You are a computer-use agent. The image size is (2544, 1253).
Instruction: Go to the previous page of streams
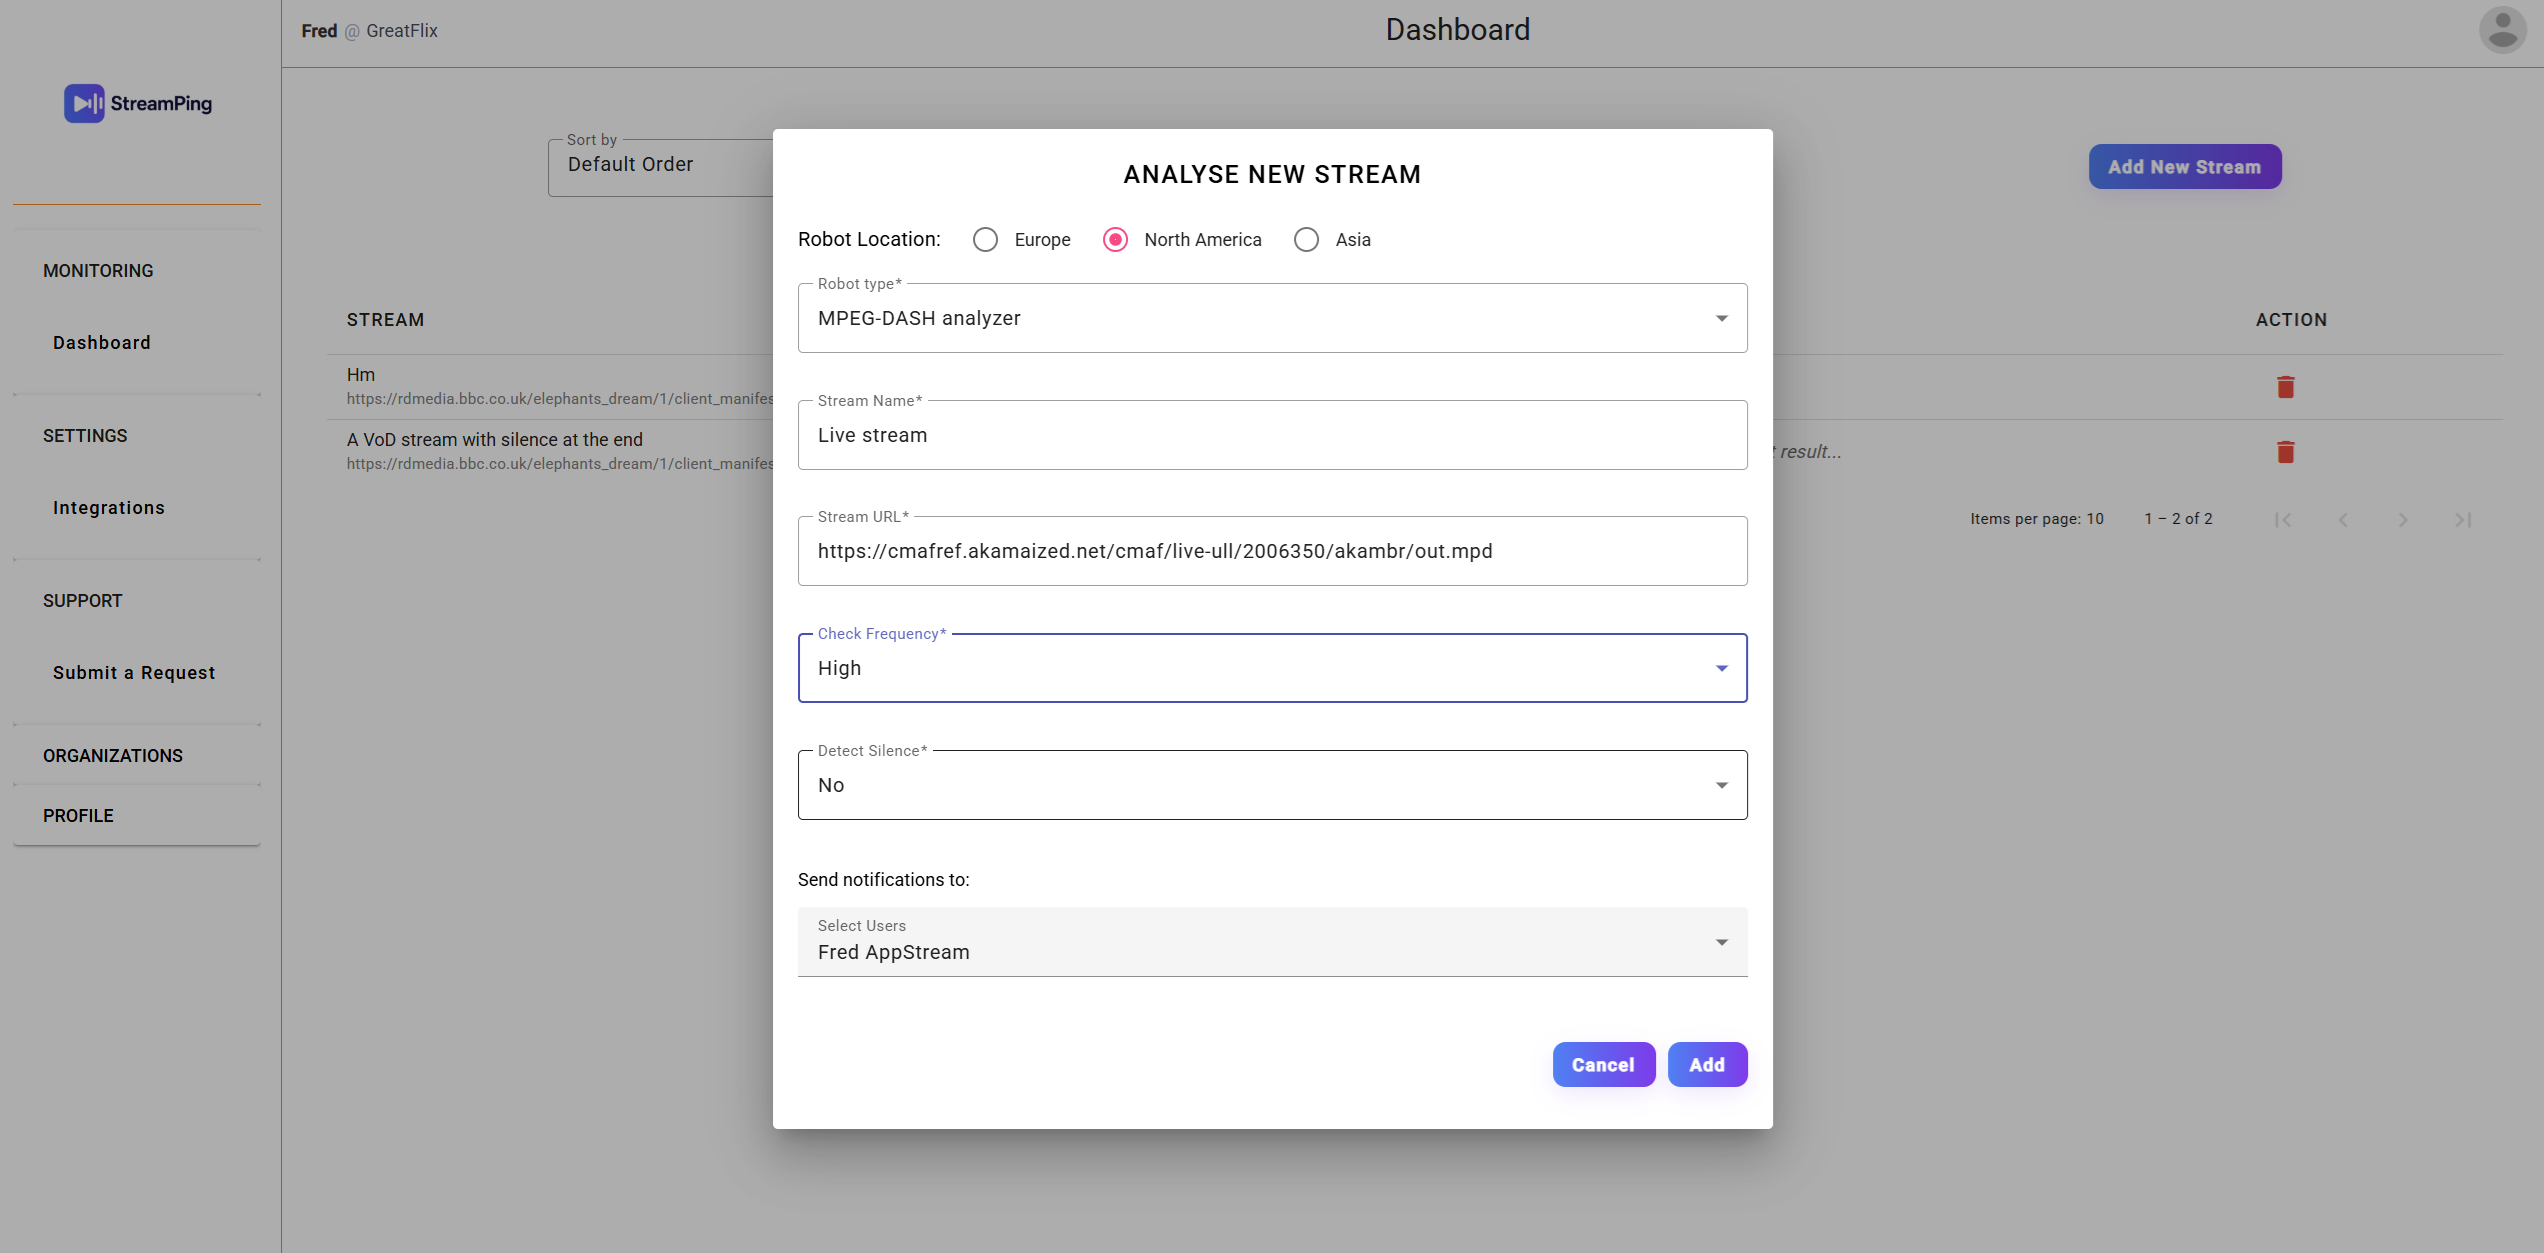[x=2343, y=519]
